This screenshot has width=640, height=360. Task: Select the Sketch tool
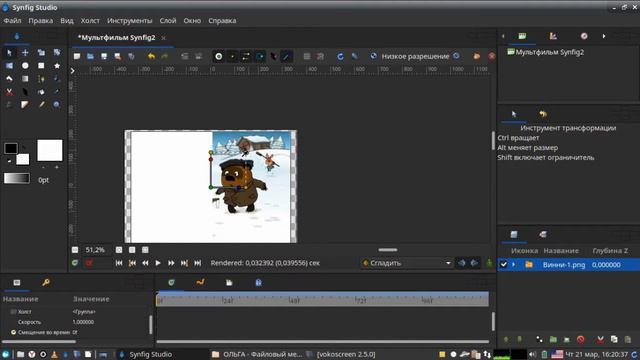tap(25, 105)
